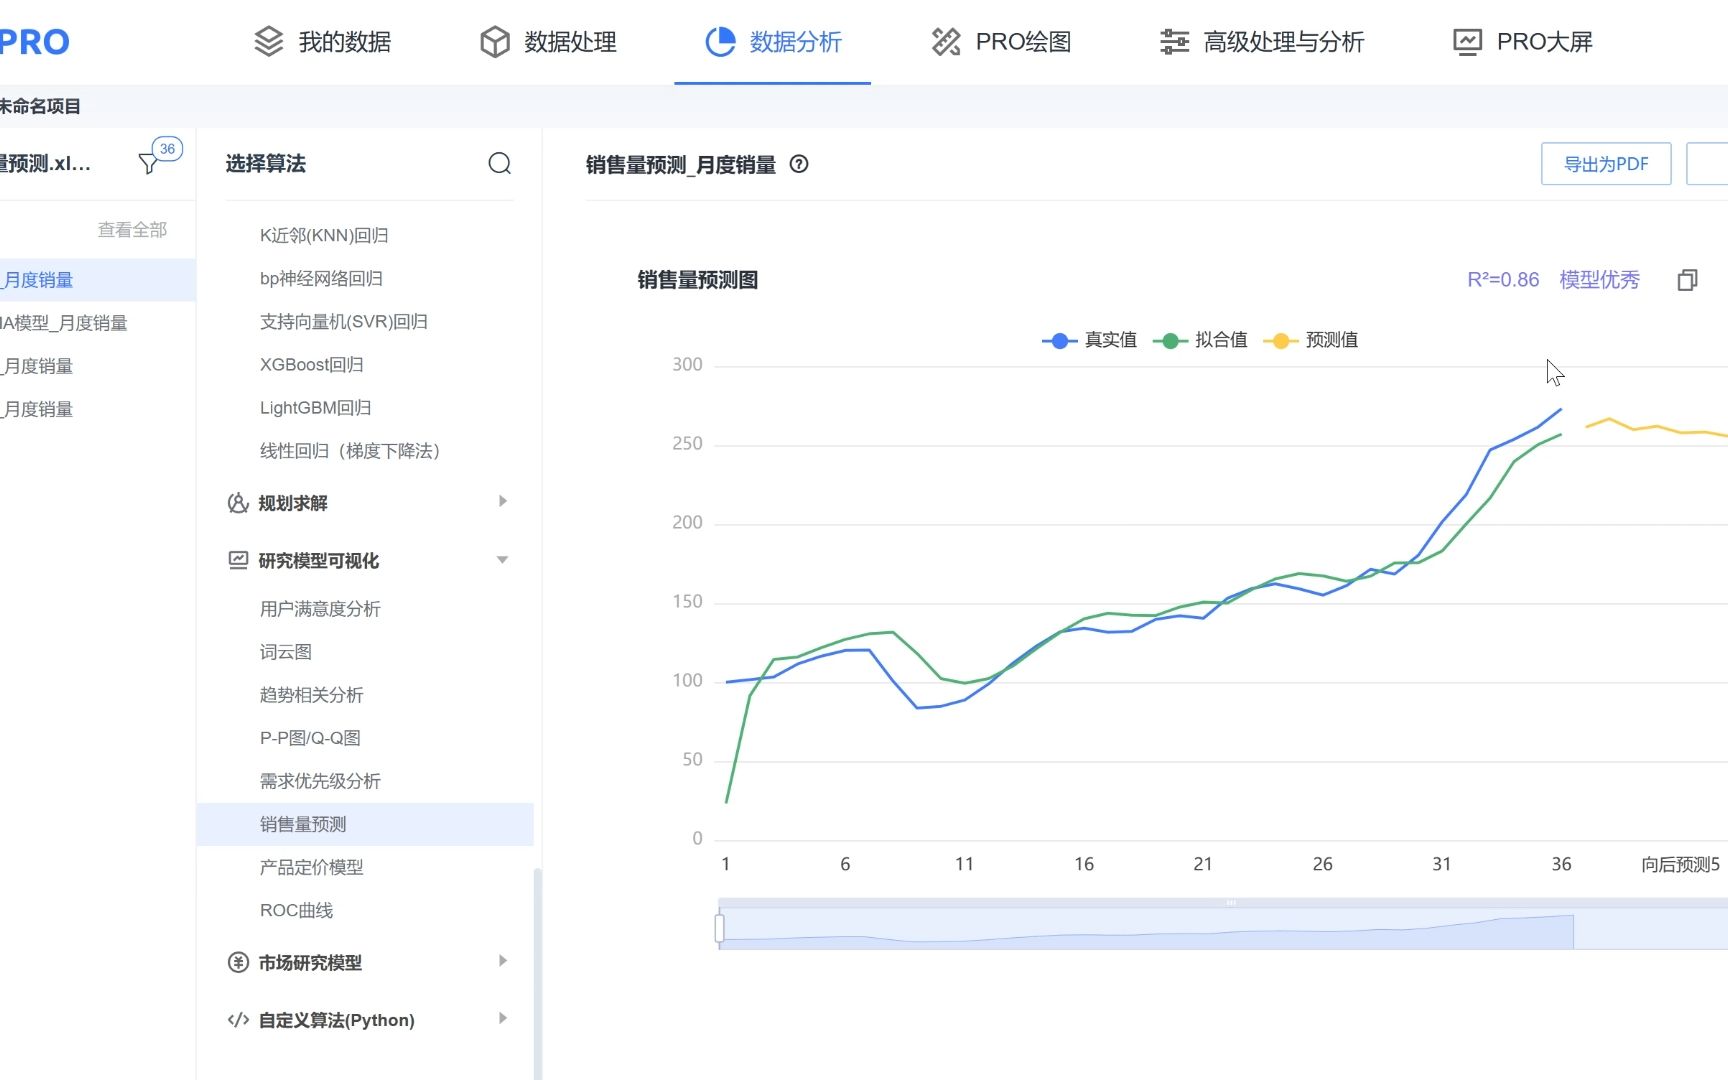Click the data zoom slider top grip

[x=1231, y=902]
